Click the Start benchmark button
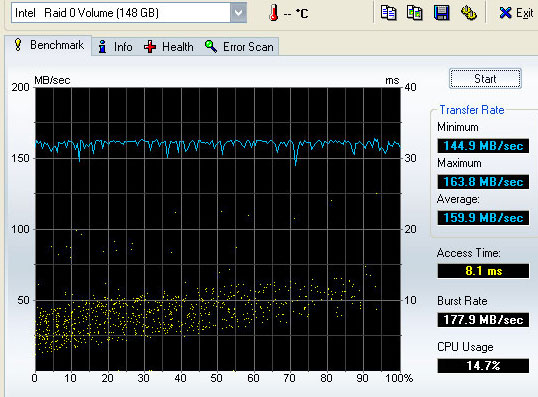 pos(485,79)
